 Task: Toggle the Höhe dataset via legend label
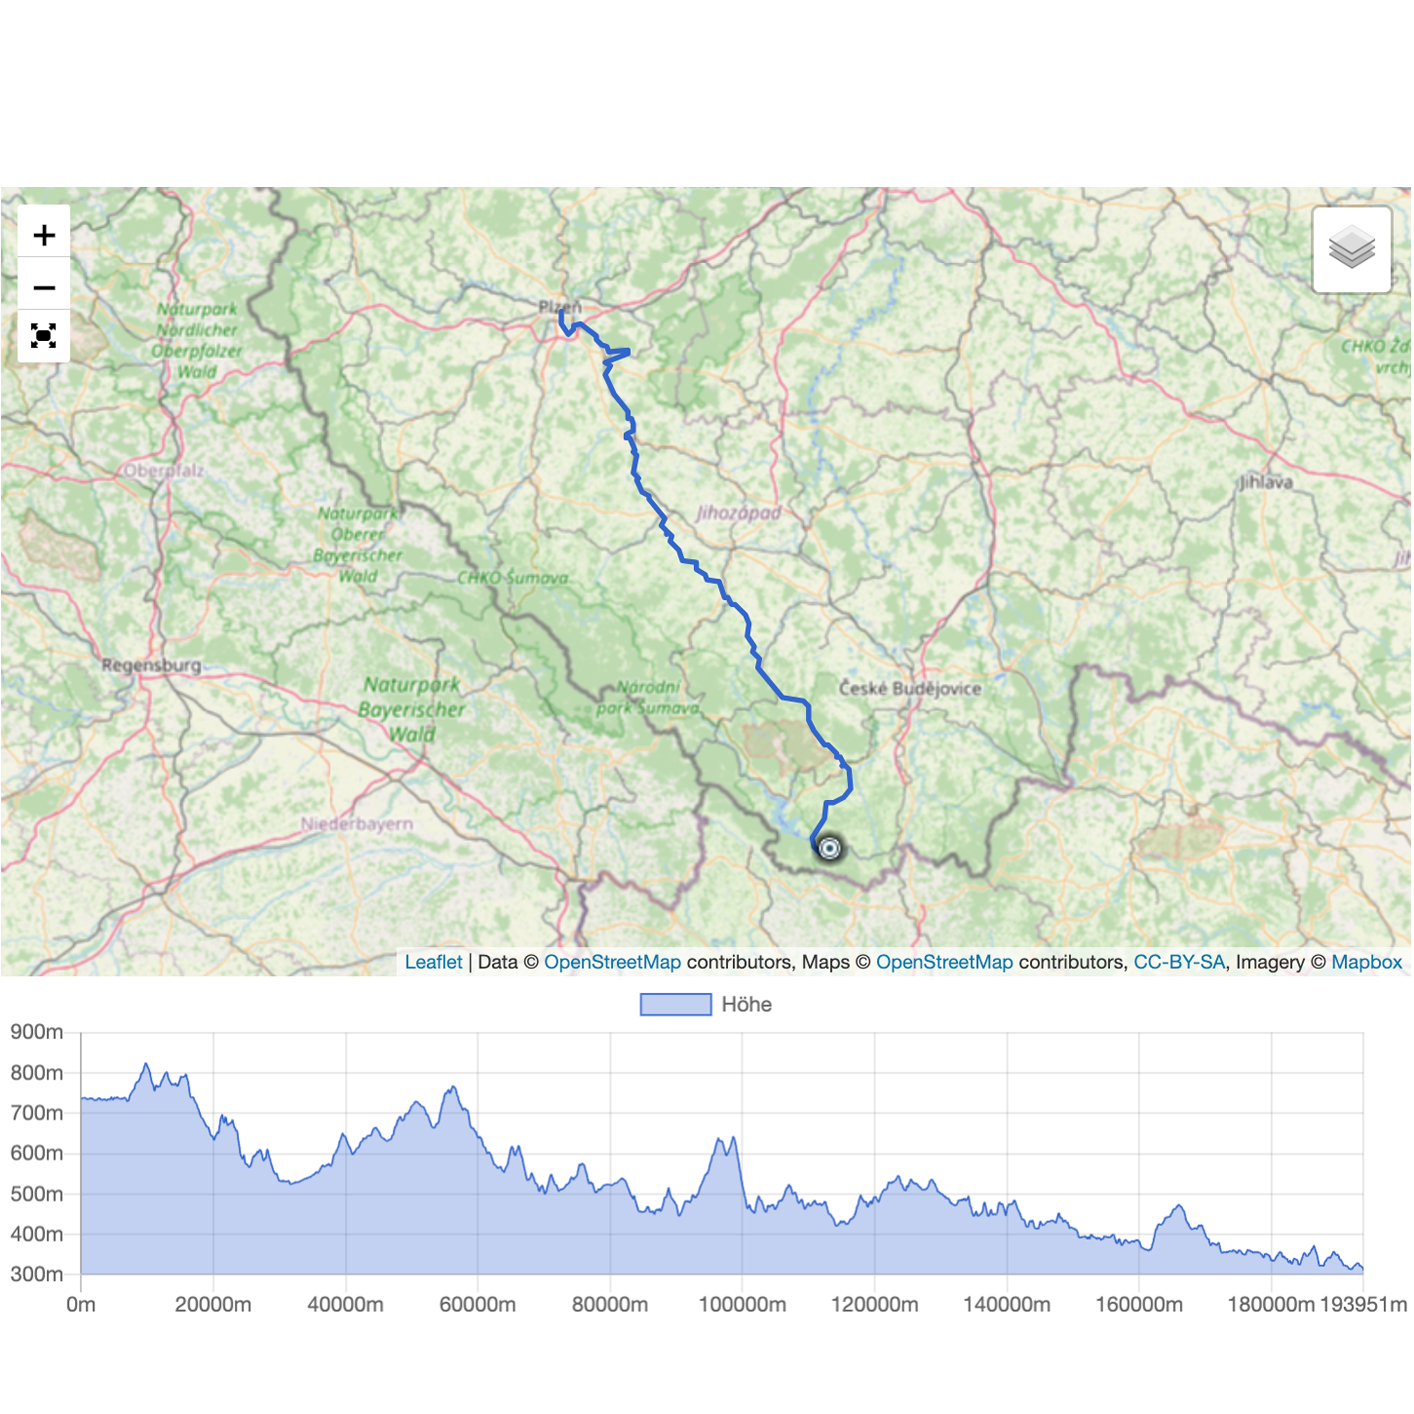pos(746,1004)
